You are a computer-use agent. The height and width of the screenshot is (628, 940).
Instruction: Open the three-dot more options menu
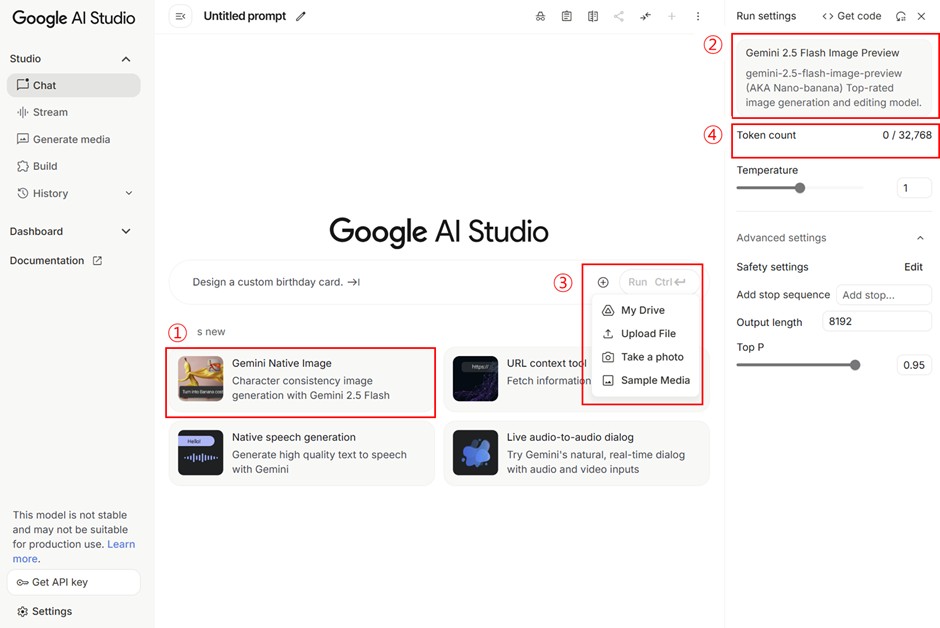tap(698, 16)
